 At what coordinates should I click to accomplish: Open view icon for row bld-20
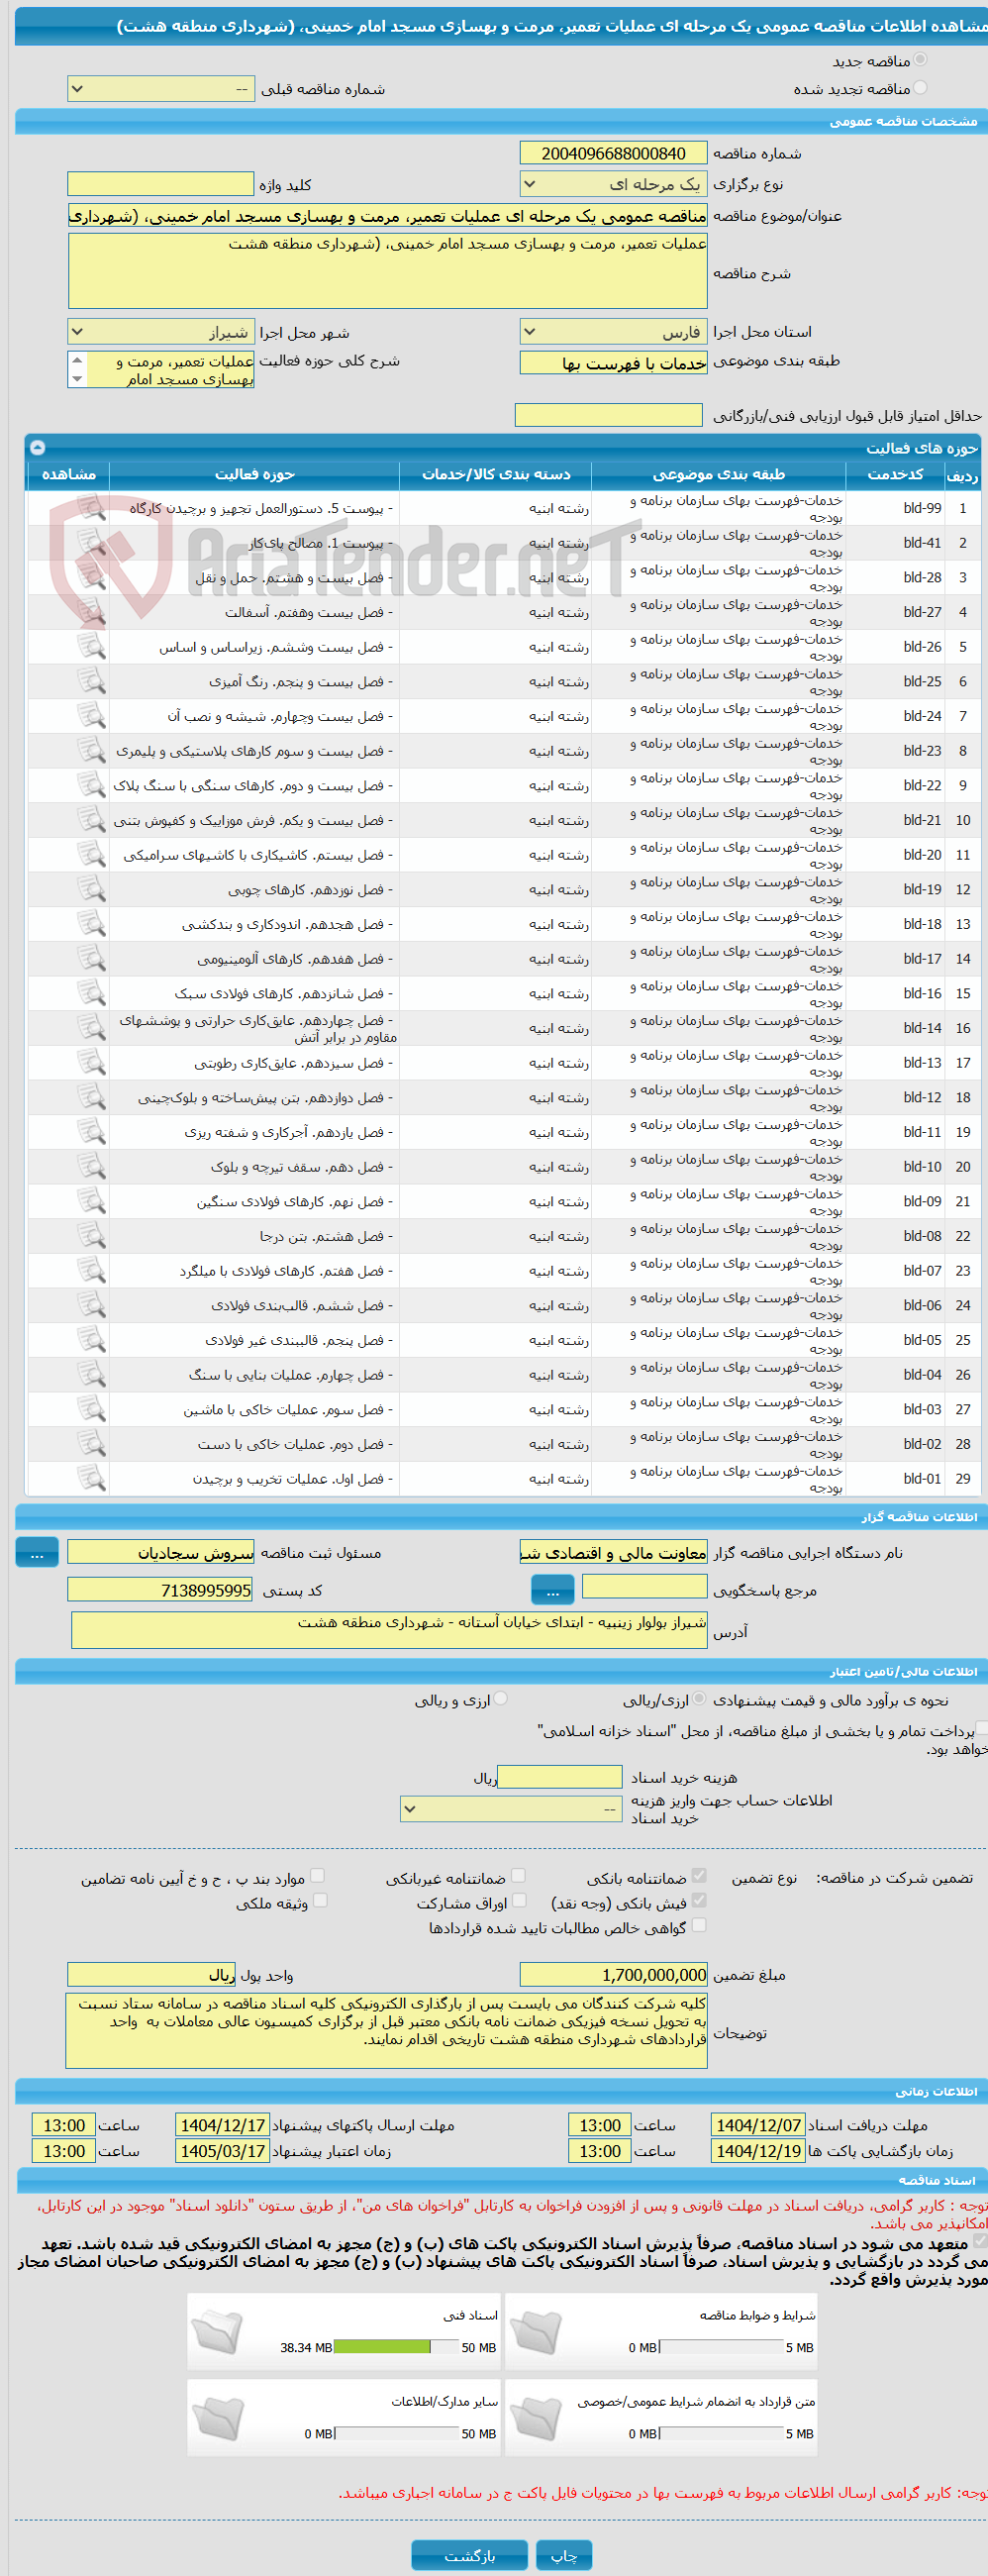(x=91, y=855)
